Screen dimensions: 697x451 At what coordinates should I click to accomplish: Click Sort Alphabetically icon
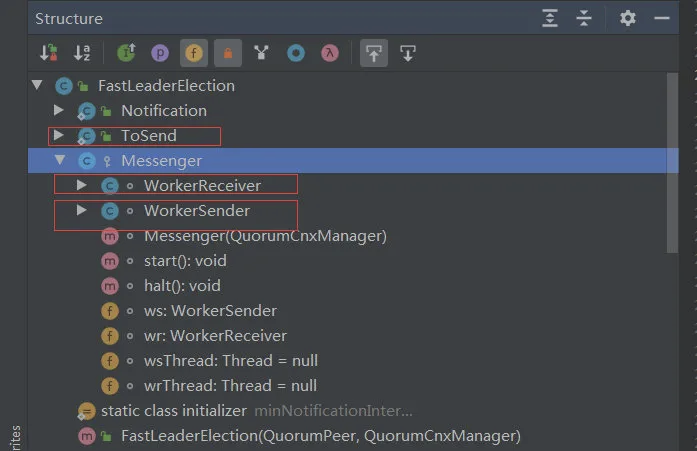tap(82, 53)
